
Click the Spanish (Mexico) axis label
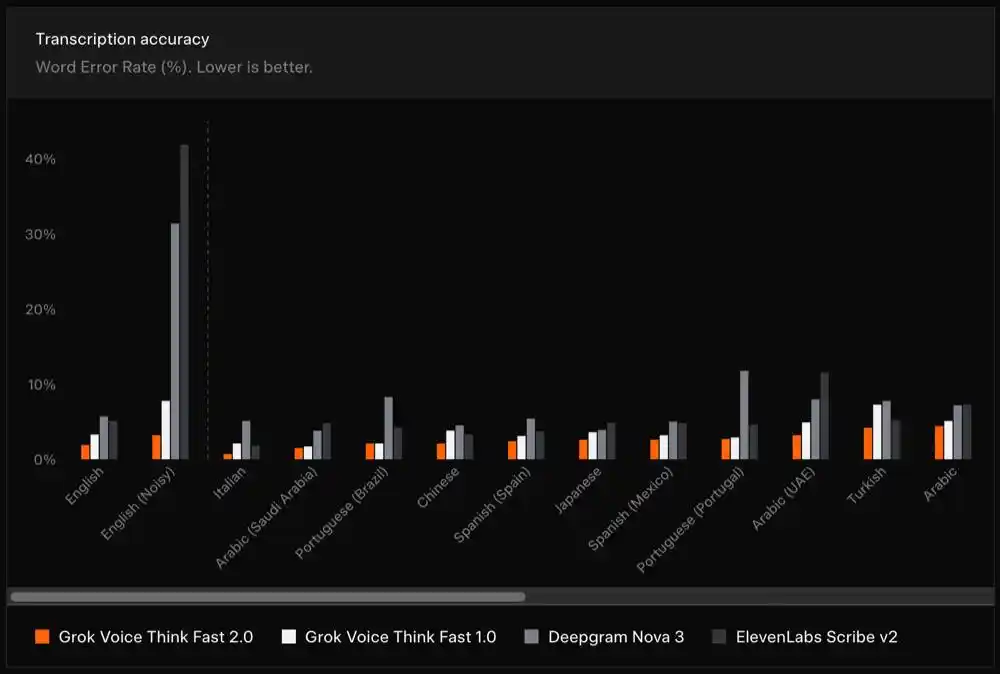tap(630, 508)
